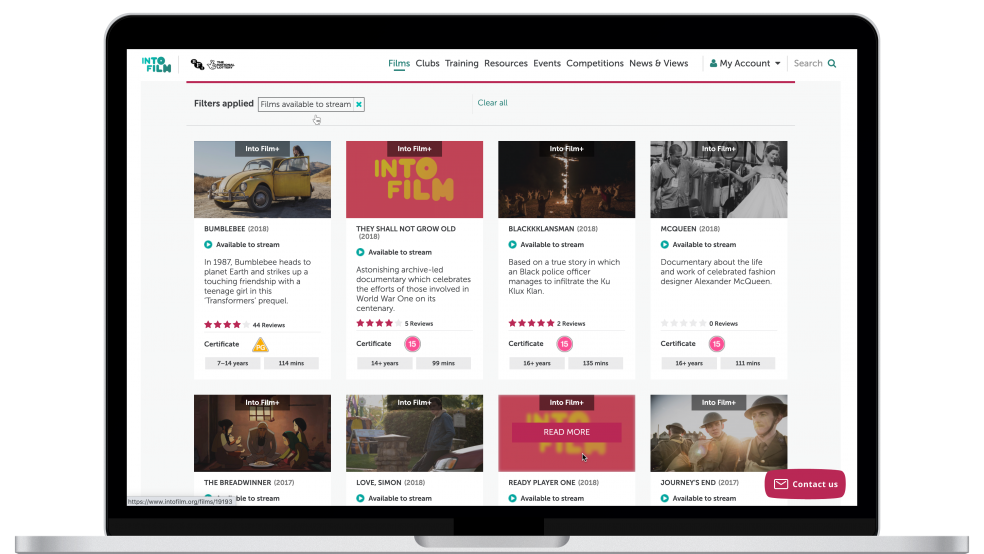Click the 99 mins tag
The width and height of the screenshot is (984, 554).
pos(444,363)
